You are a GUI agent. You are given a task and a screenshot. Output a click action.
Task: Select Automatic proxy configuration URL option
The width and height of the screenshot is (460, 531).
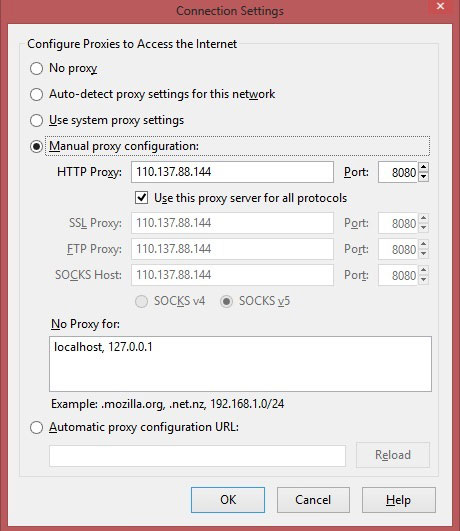click(36, 428)
